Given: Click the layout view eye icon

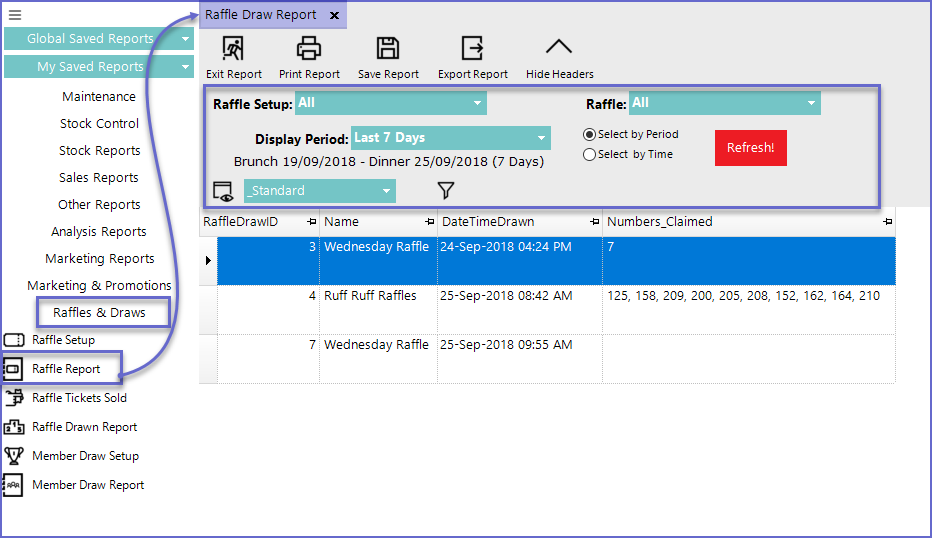Looking at the screenshot, I should click(x=223, y=191).
